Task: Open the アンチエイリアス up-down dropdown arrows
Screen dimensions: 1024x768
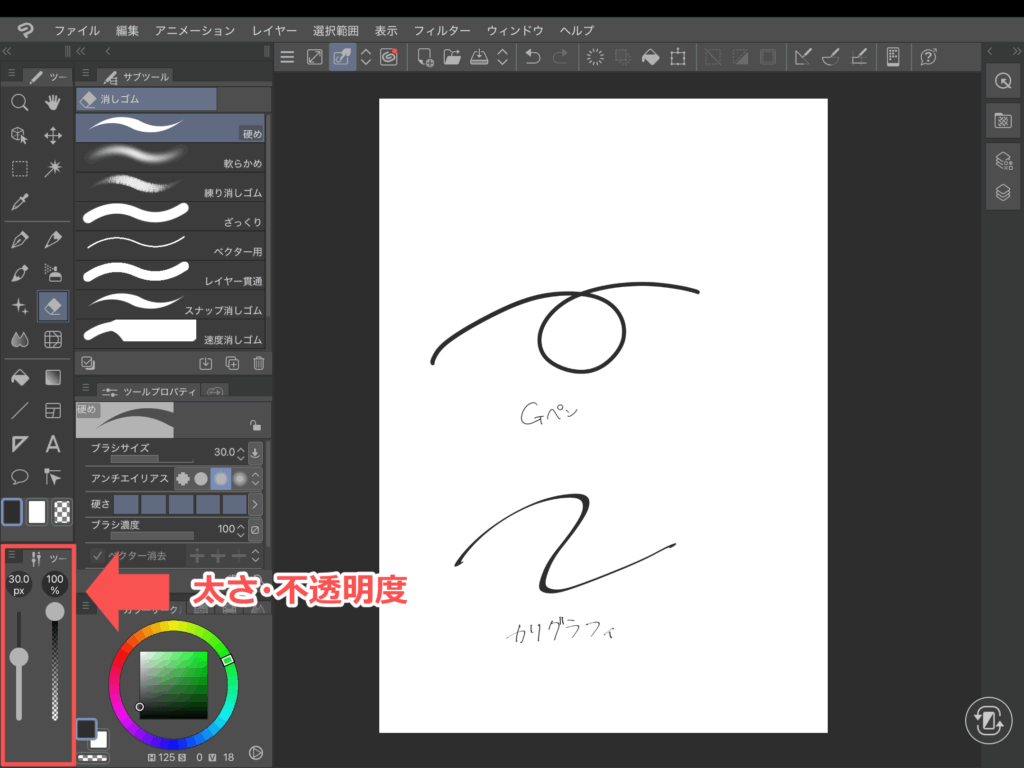Action: point(256,479)
